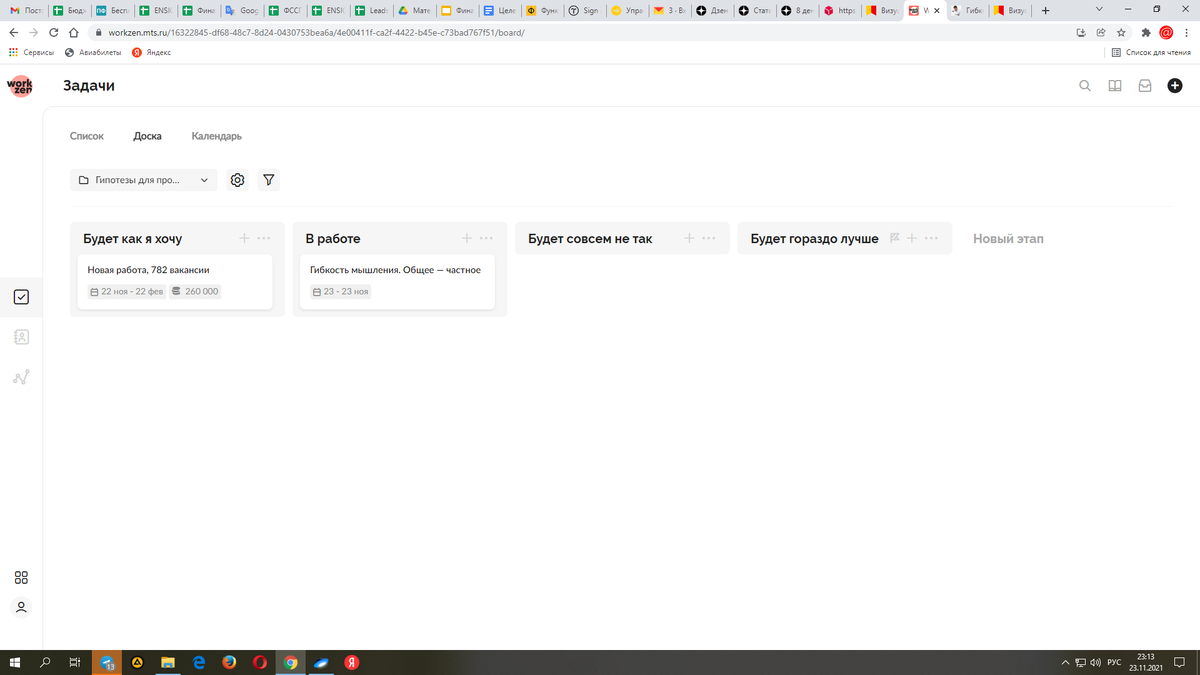Open a new browser tab
1200x675 pixels.
1045,10
